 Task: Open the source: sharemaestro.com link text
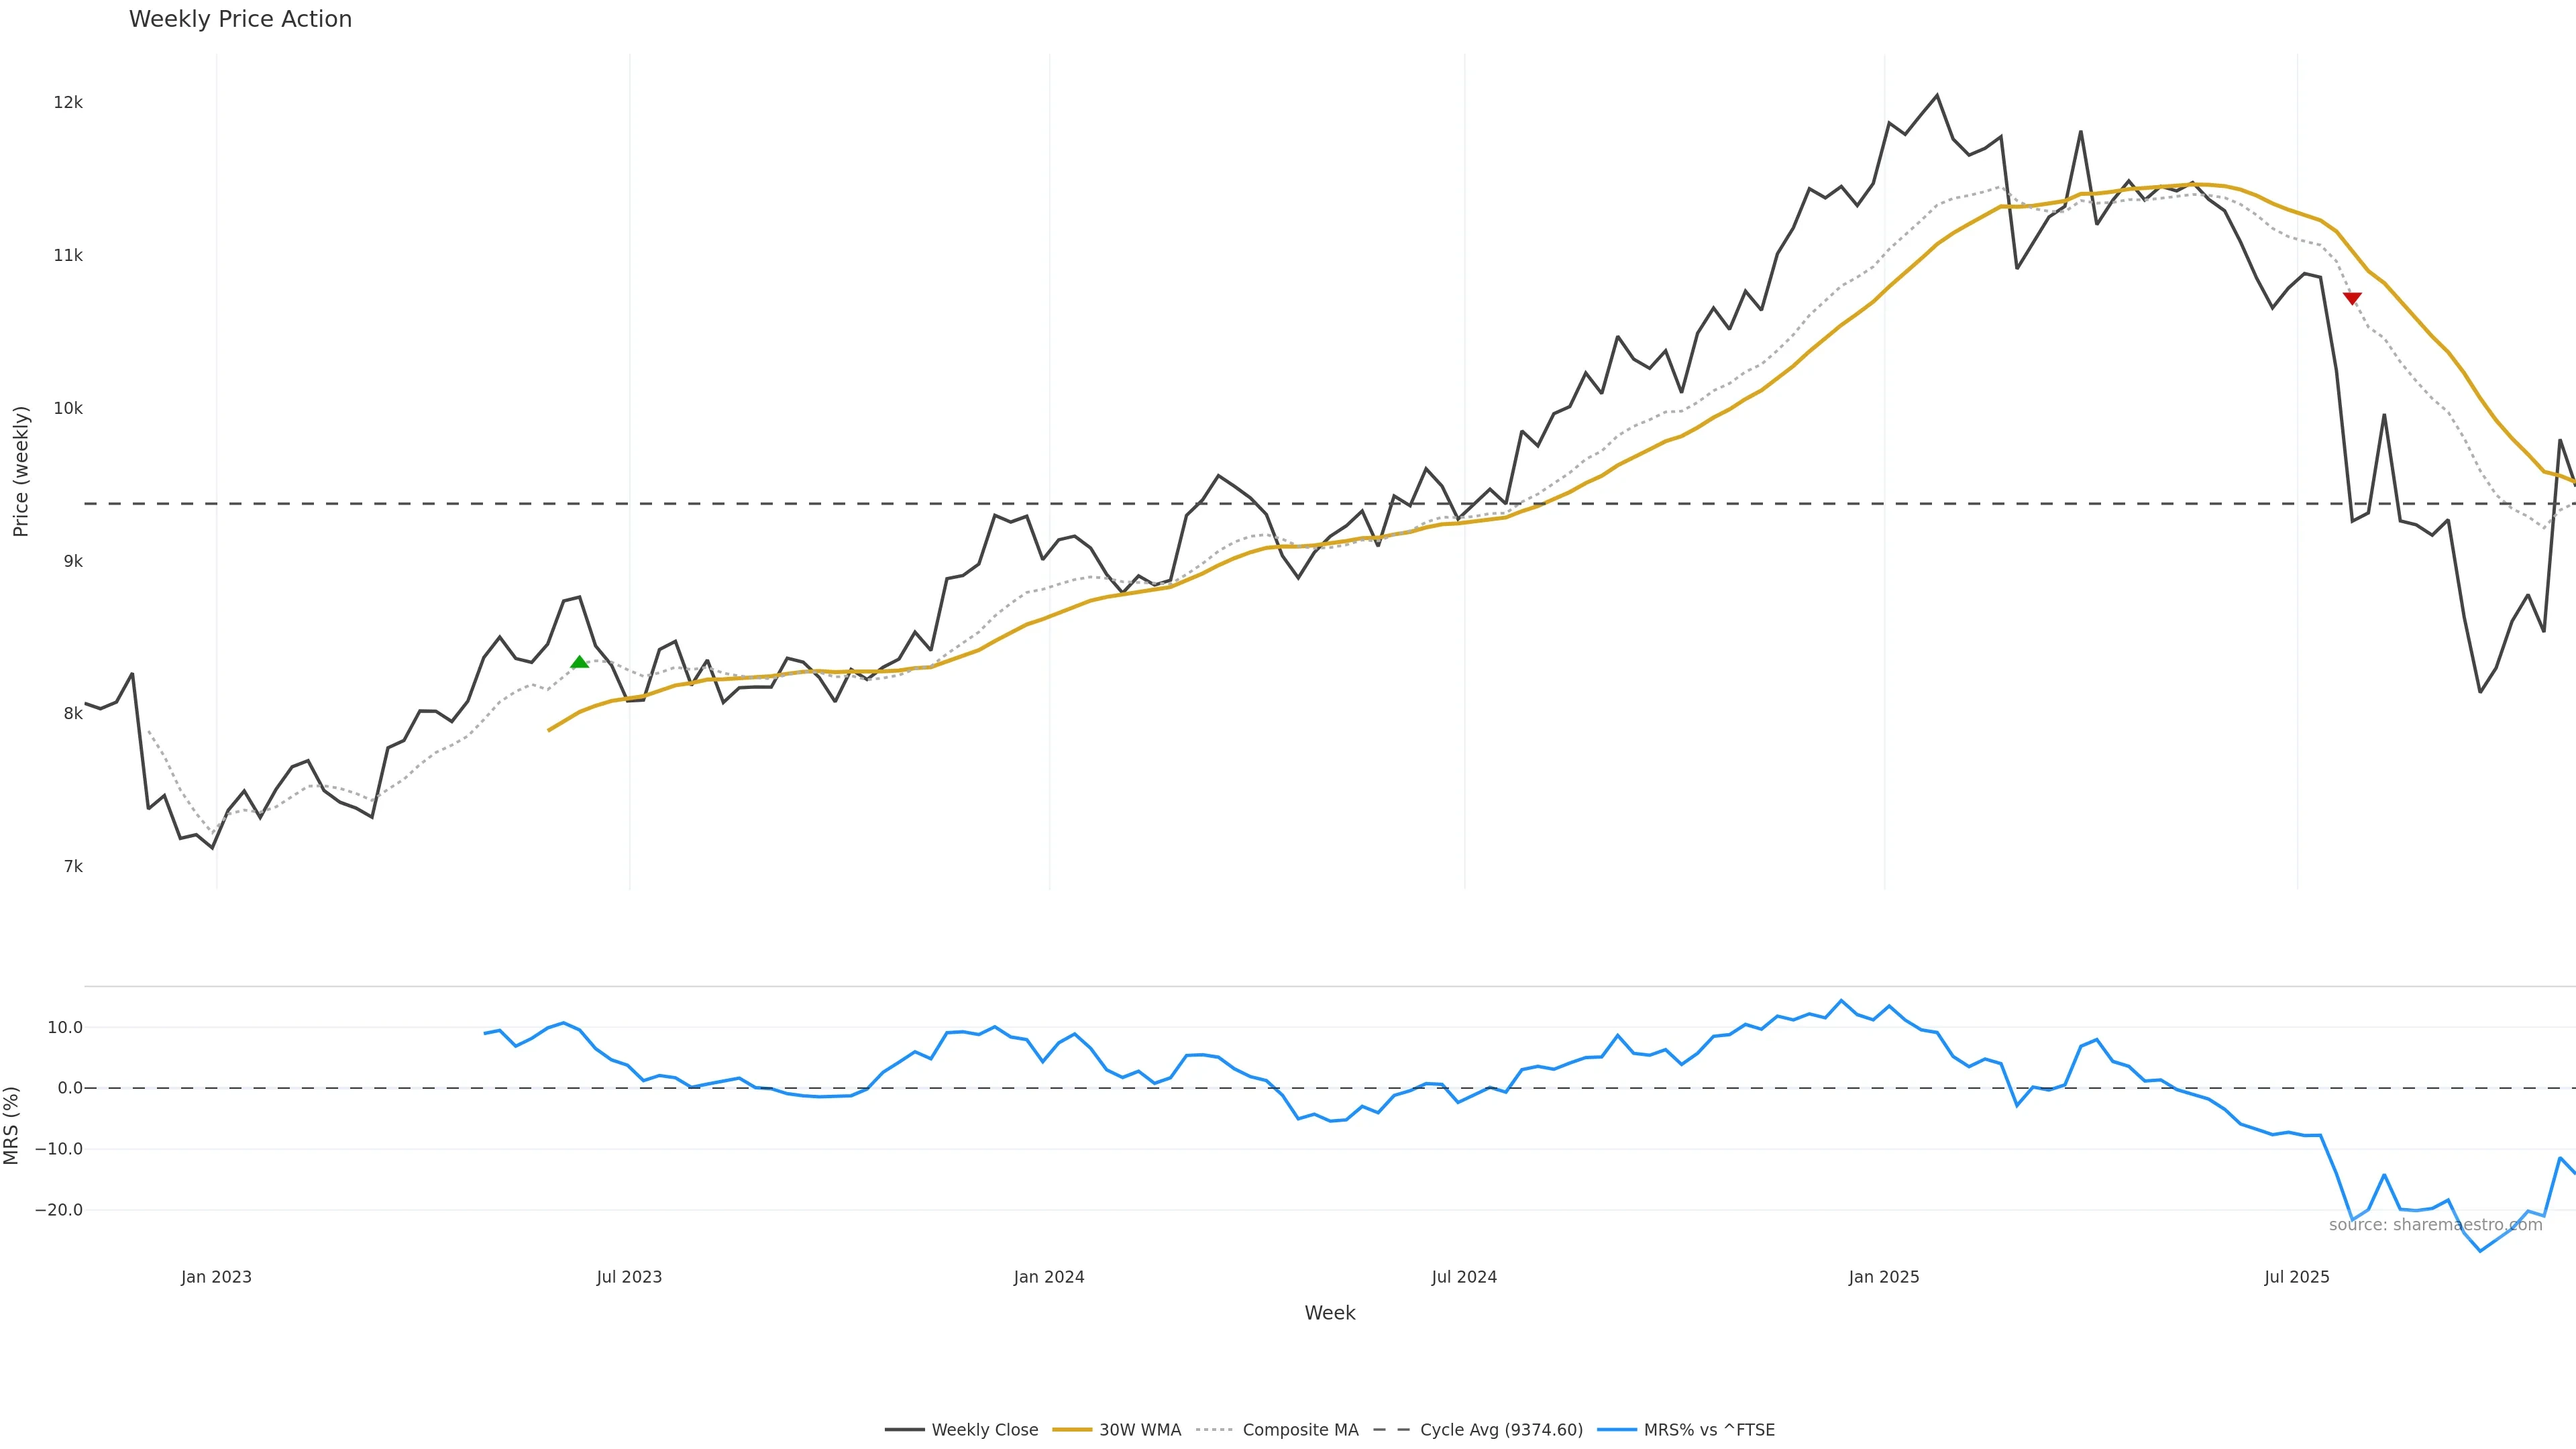coord(2435,1225)
